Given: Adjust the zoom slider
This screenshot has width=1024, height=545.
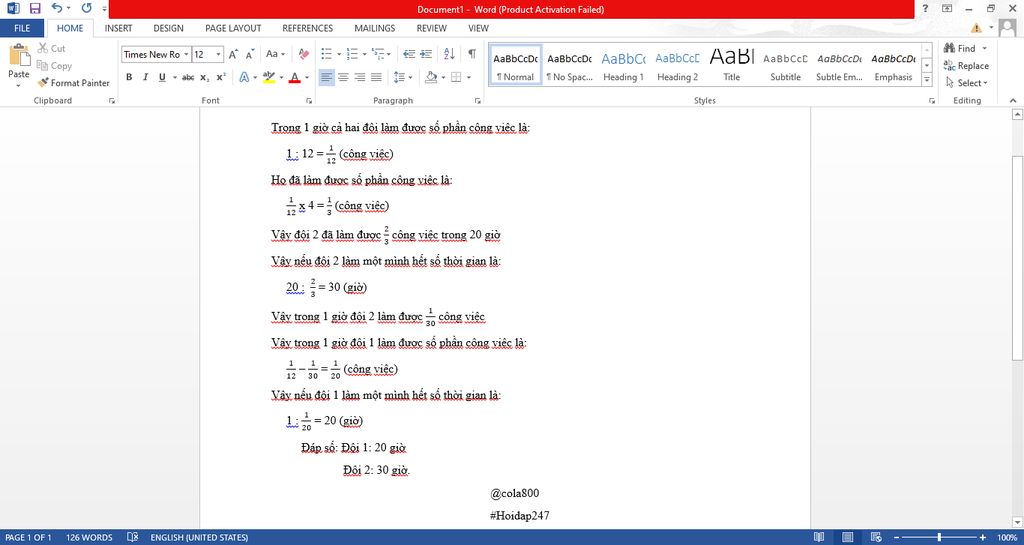Looking at the screenshot, I should pyautogui.click(x=940, y=537).
